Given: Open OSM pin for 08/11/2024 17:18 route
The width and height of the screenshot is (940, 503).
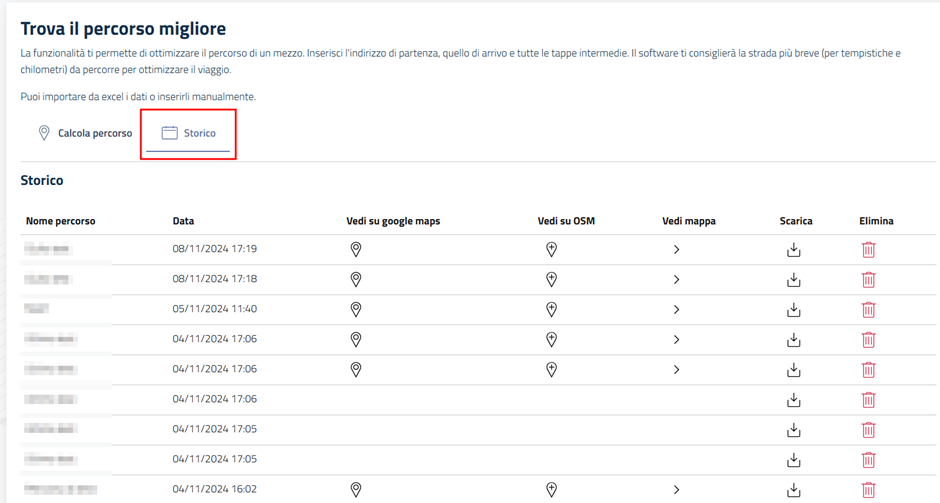Looking at the screenshot, I should pyautogui.click(x=551, y=280).
